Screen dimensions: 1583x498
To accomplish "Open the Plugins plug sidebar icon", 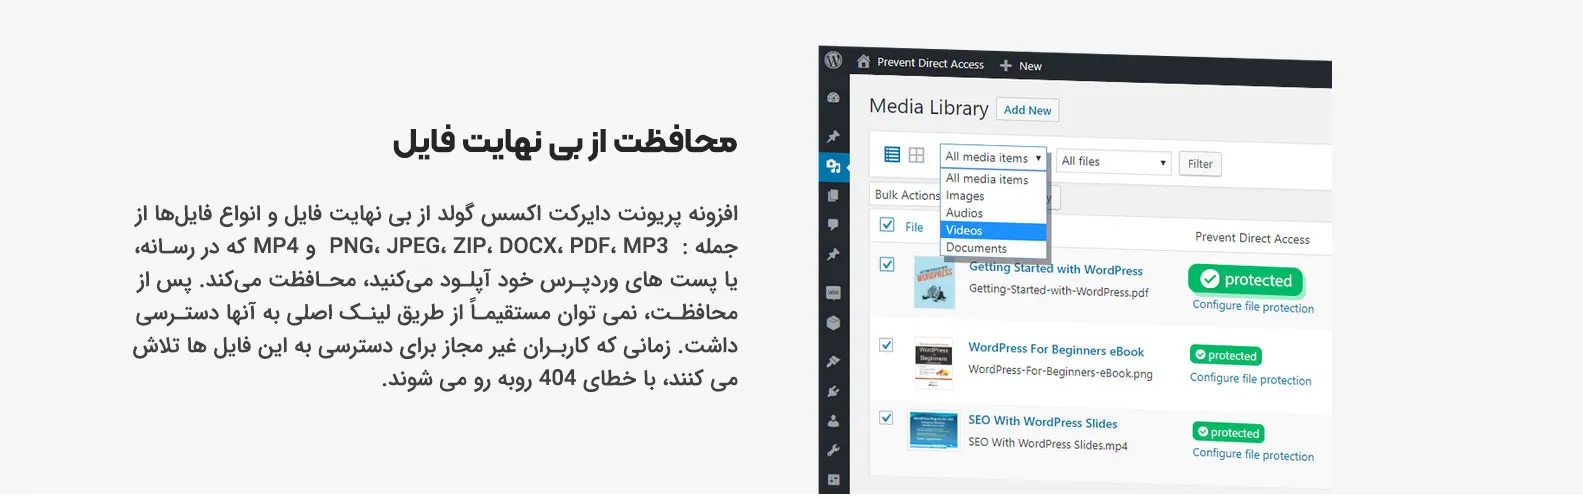I will coord(833,391).
